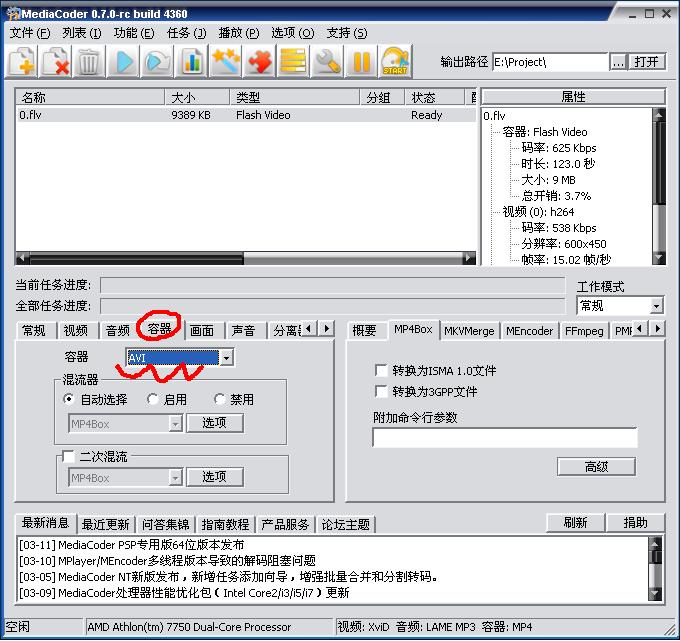Click the file list horizontal scrollbar thumb
The width and height of the screenshot is (680, 641).
[x=136, y=258]
